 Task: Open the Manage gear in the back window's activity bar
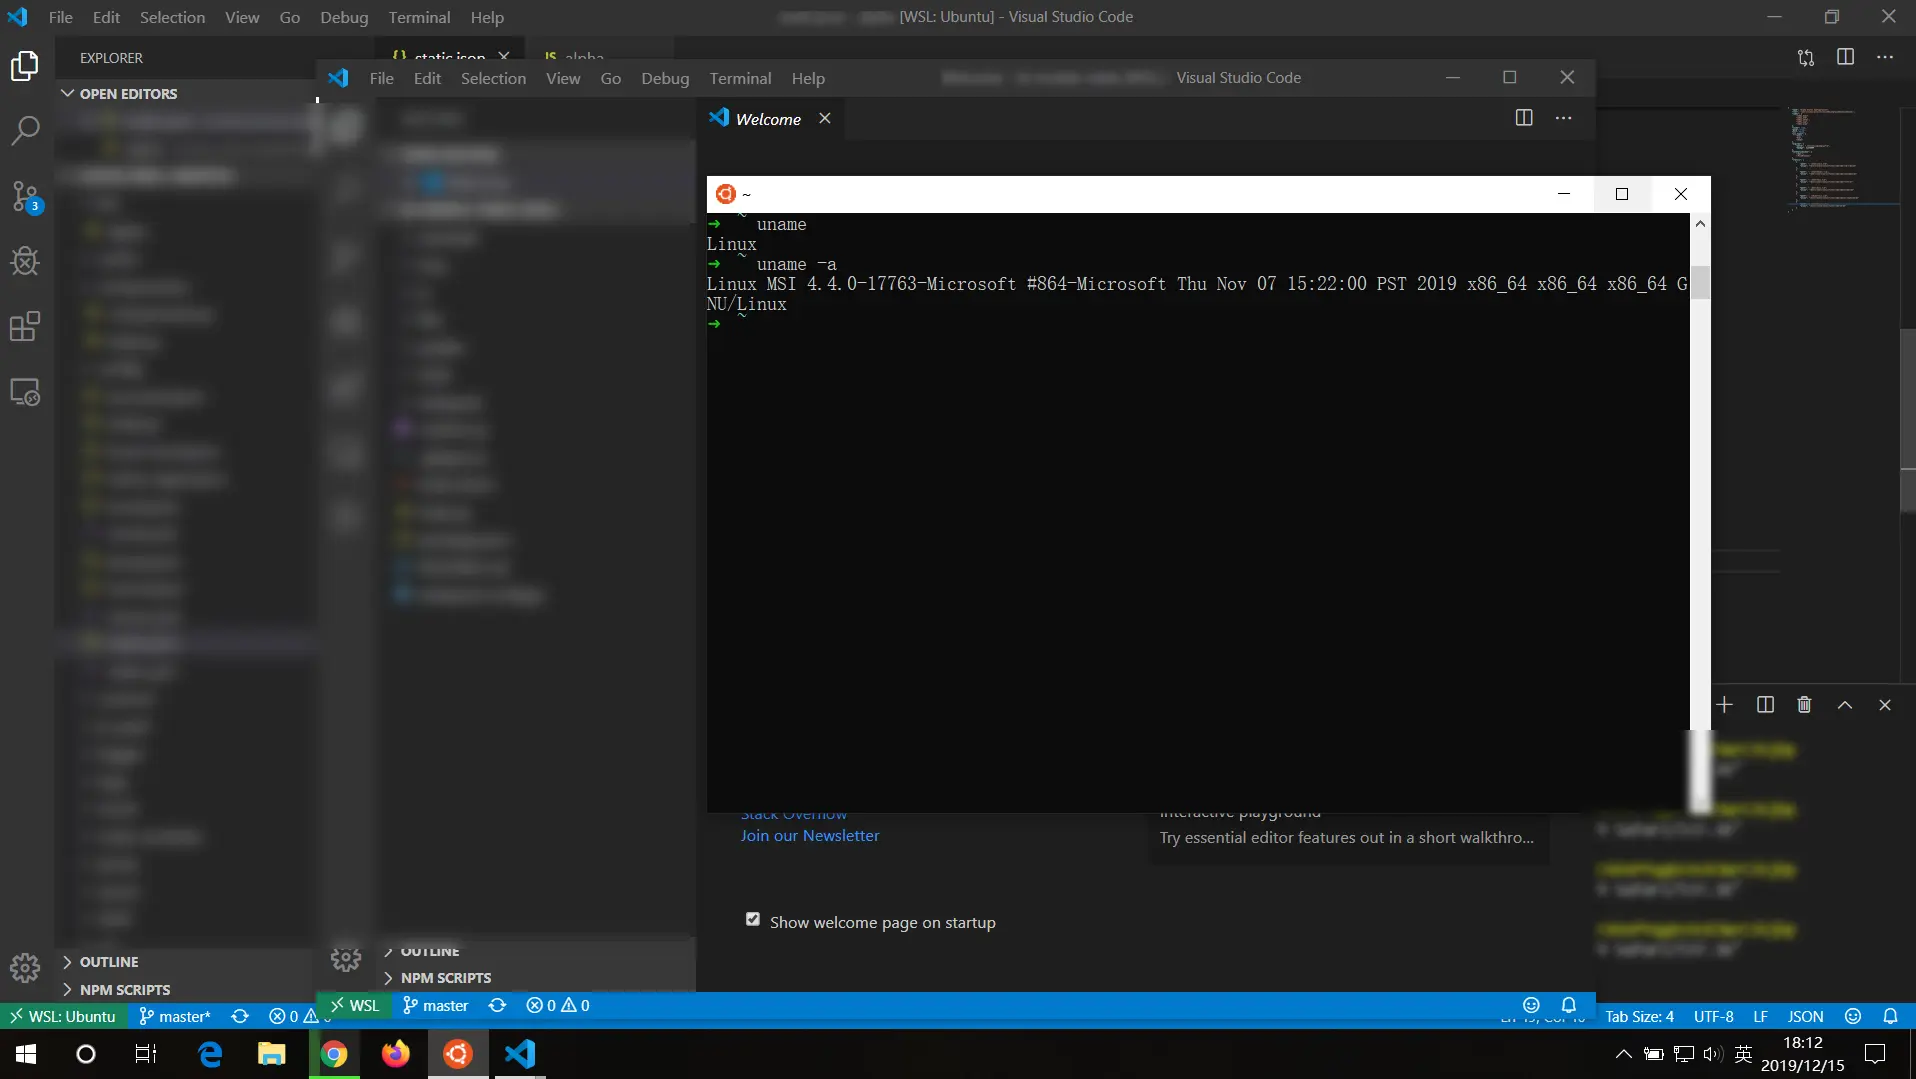click(x=25, y=967)
